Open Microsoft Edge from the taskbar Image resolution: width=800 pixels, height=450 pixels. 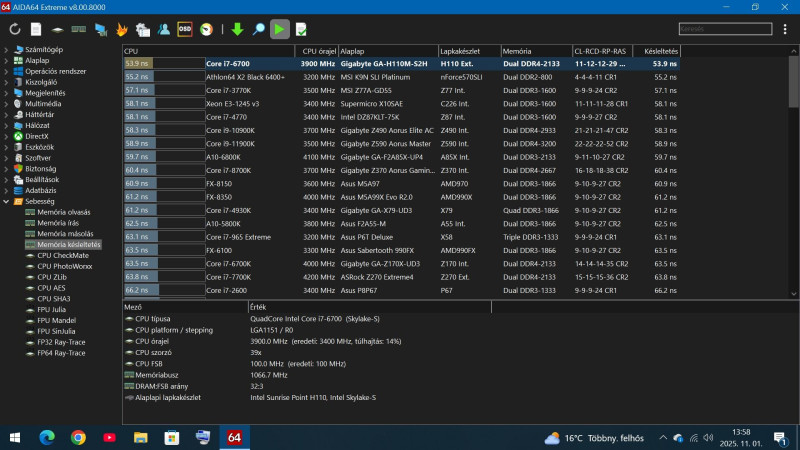click(x=47, y=438)
